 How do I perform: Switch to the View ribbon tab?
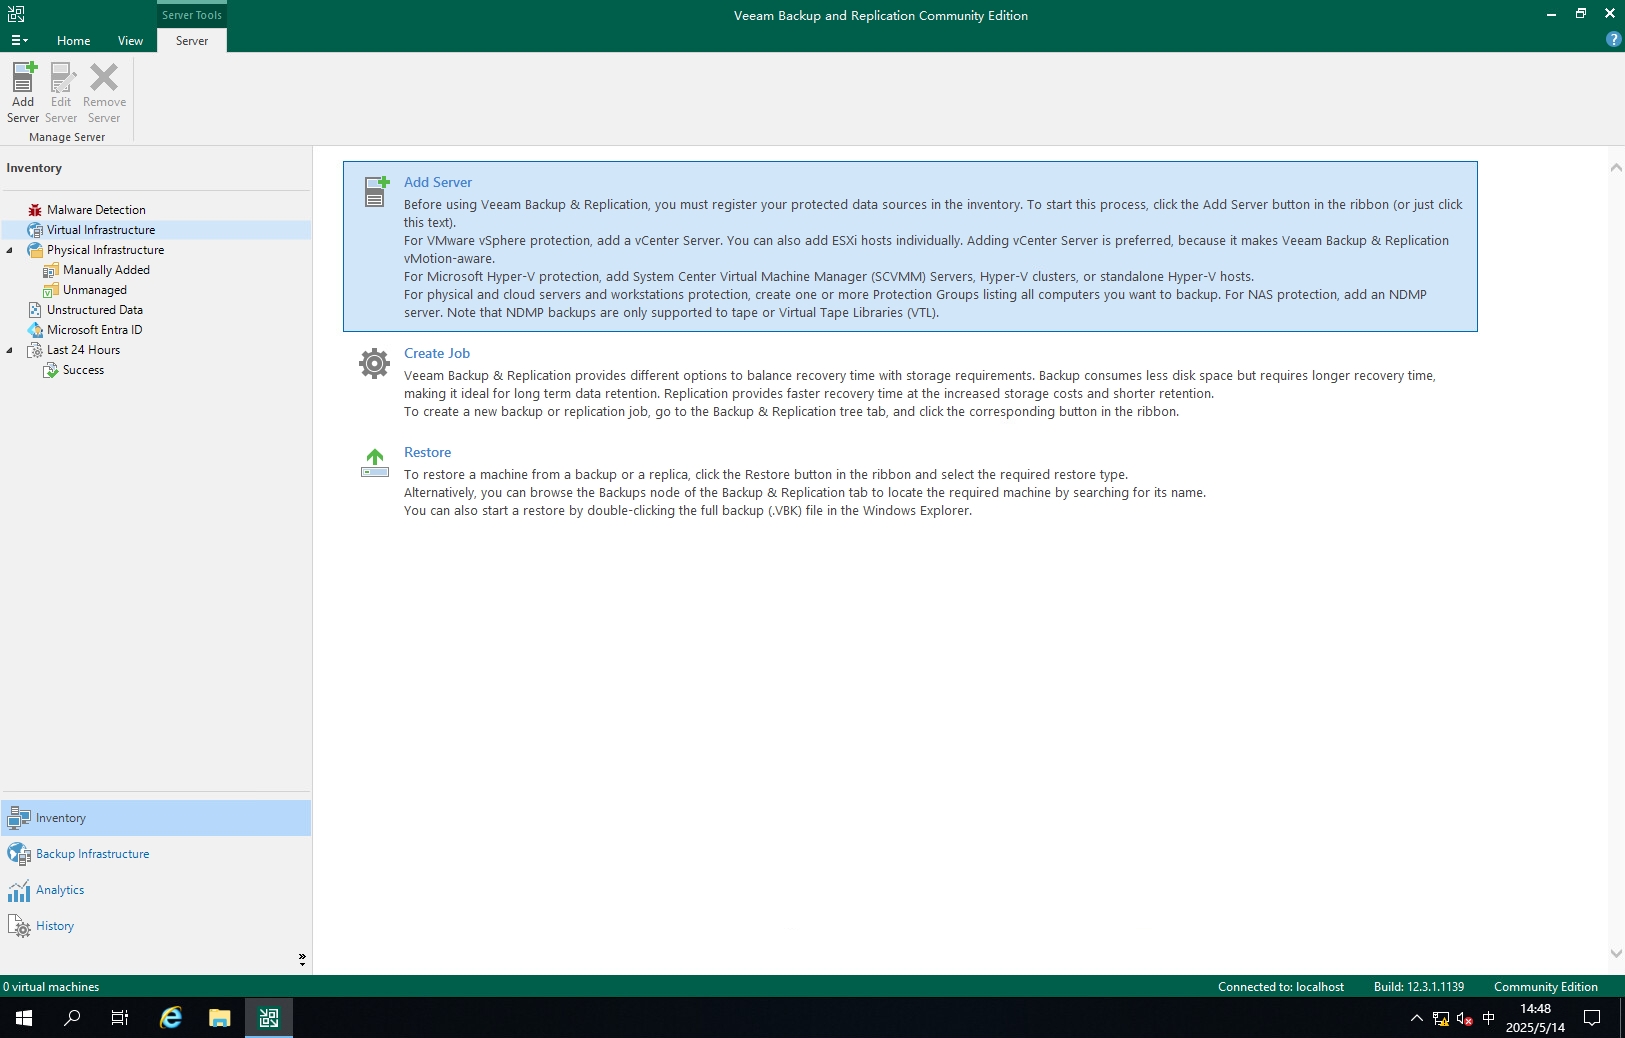pyautogui.click(x=130, y=41)
